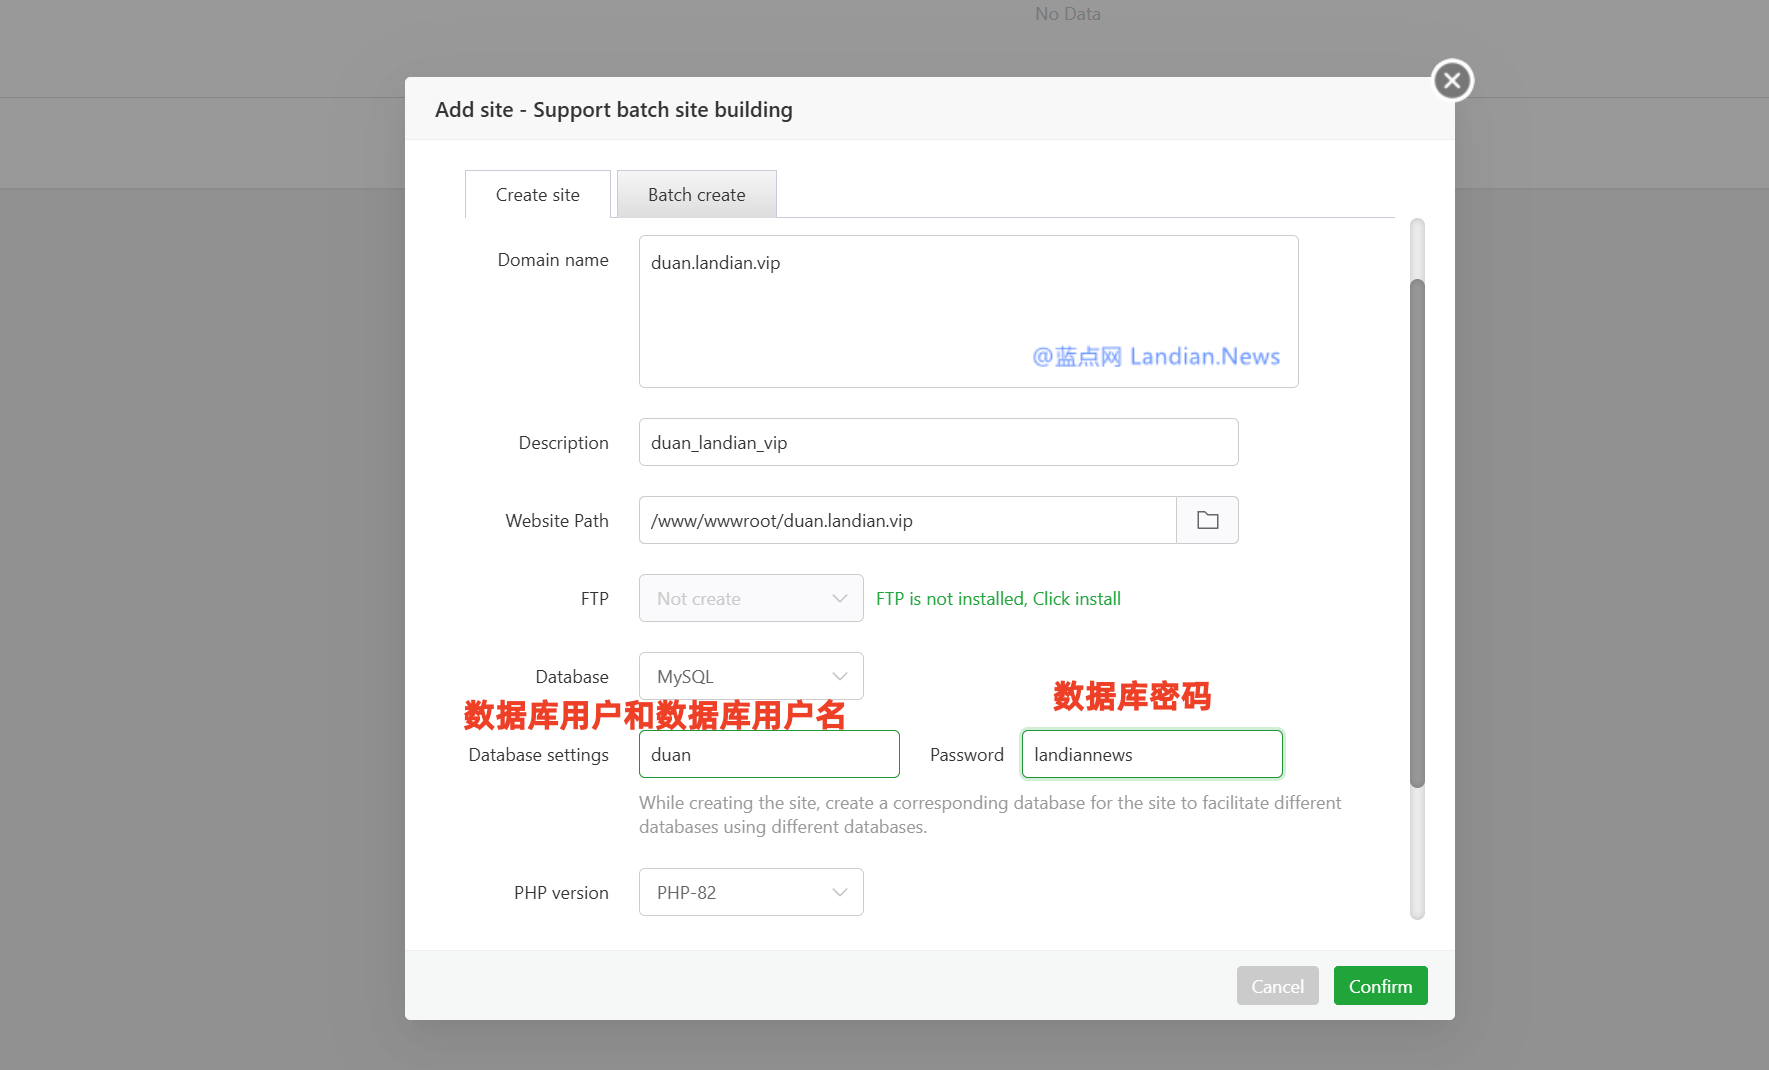Click the 'Database settings' label

coord(538,755)
